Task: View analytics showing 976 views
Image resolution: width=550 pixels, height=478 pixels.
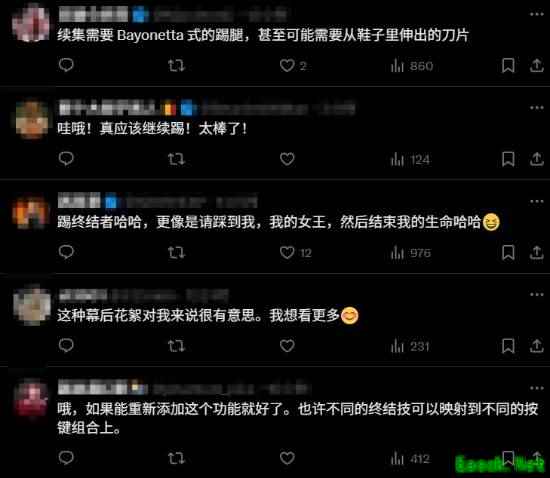Action: point(411,253)
